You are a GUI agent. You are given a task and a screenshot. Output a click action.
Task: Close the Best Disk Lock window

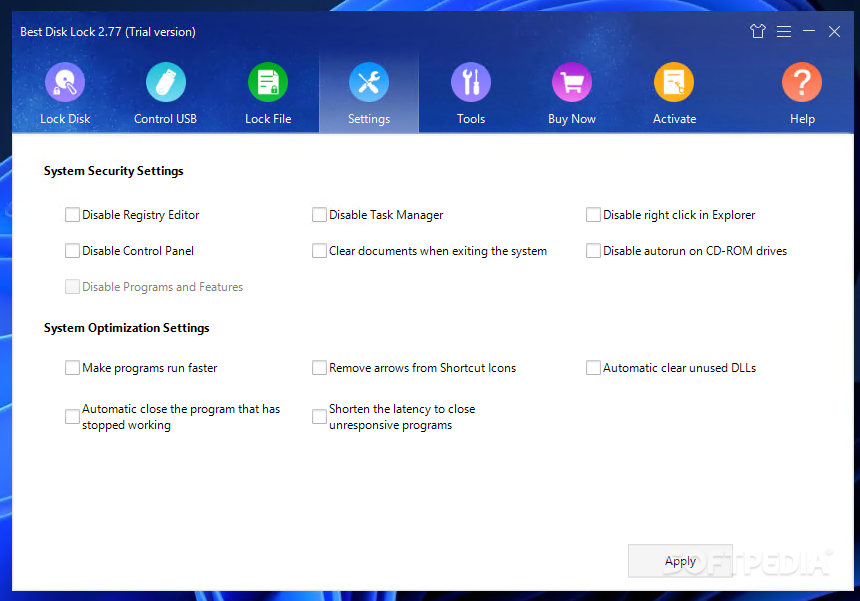point(834,32)
